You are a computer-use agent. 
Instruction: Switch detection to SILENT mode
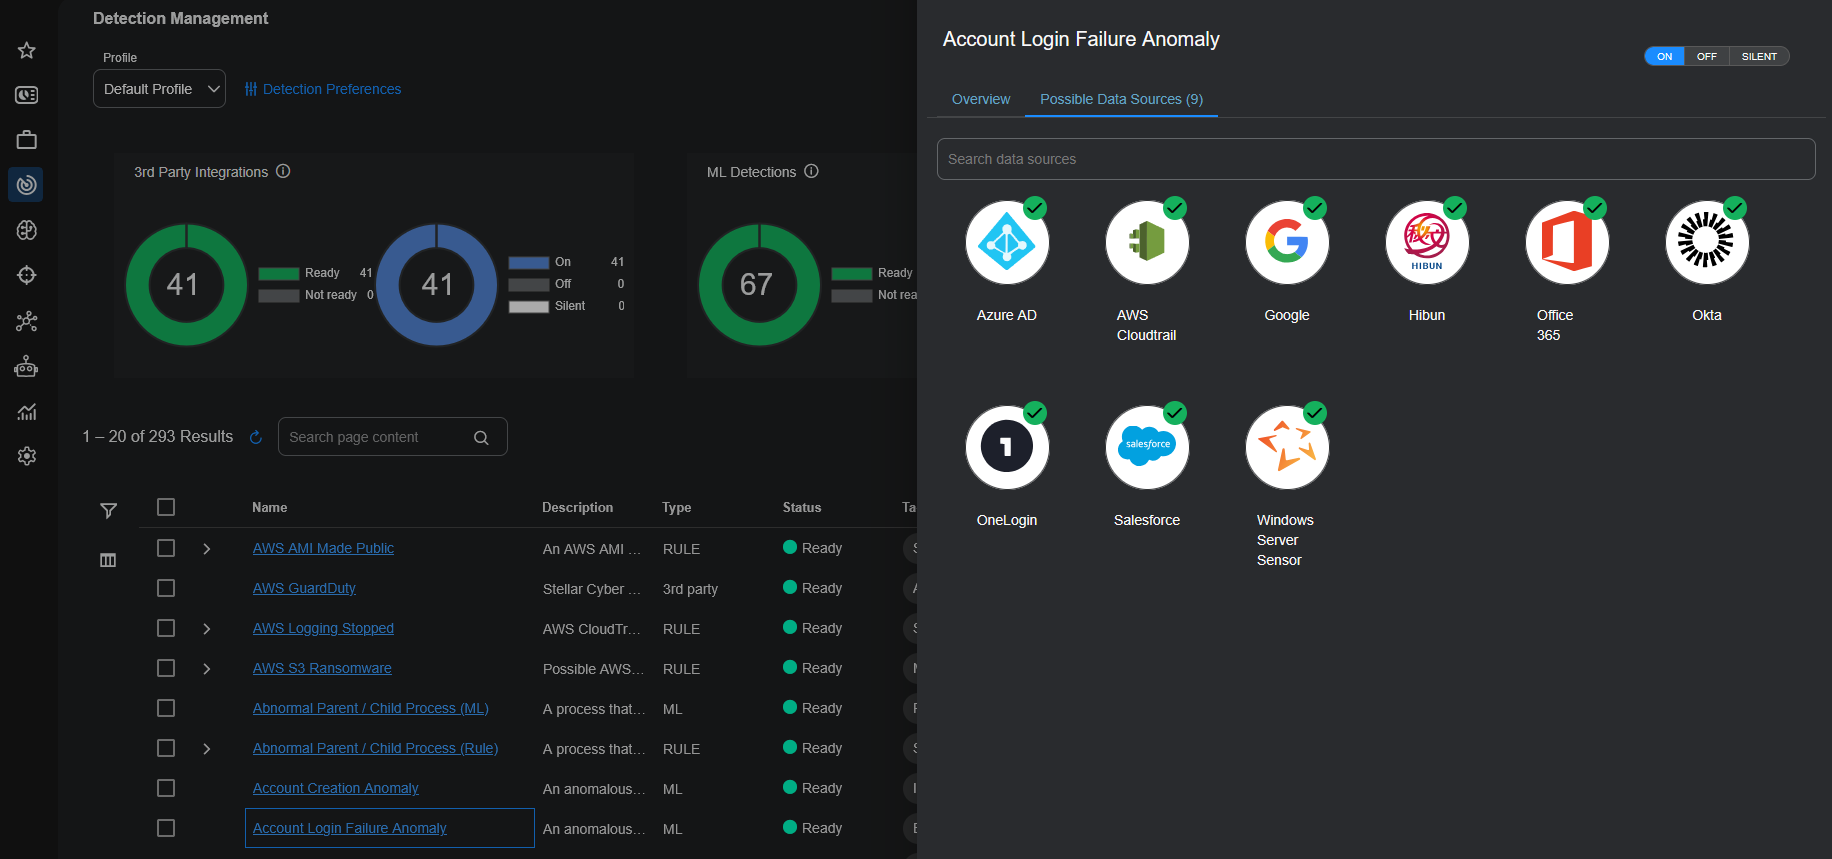(1758, 56)
